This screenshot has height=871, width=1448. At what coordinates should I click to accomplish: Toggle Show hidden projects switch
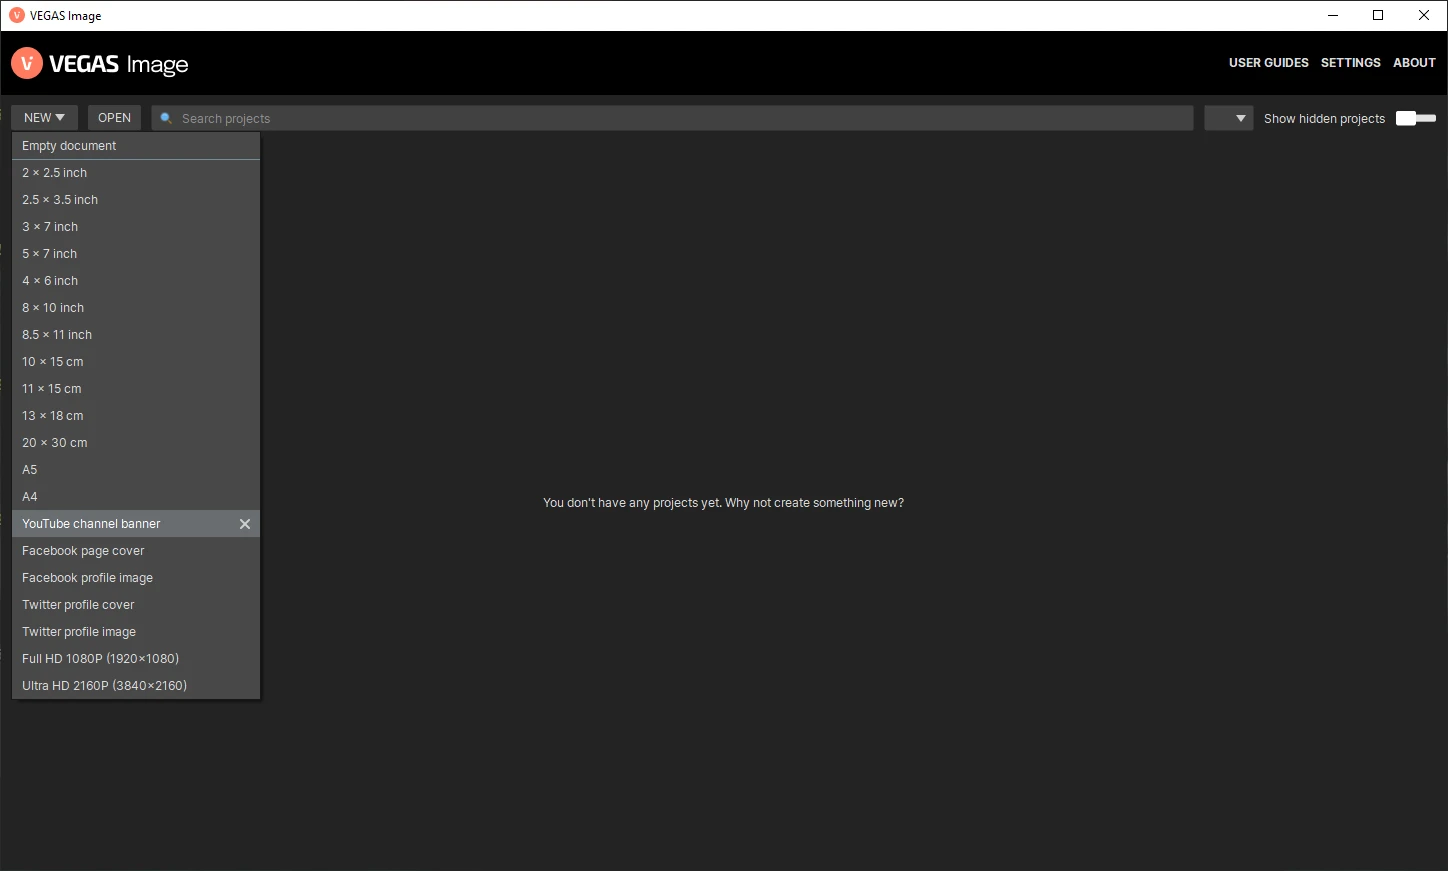[x=1416, y=118]
